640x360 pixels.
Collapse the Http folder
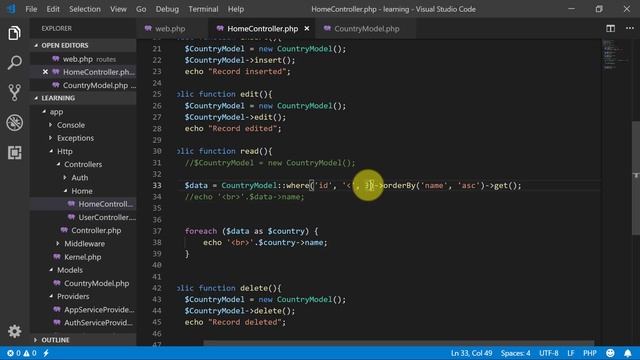(64, 151)
